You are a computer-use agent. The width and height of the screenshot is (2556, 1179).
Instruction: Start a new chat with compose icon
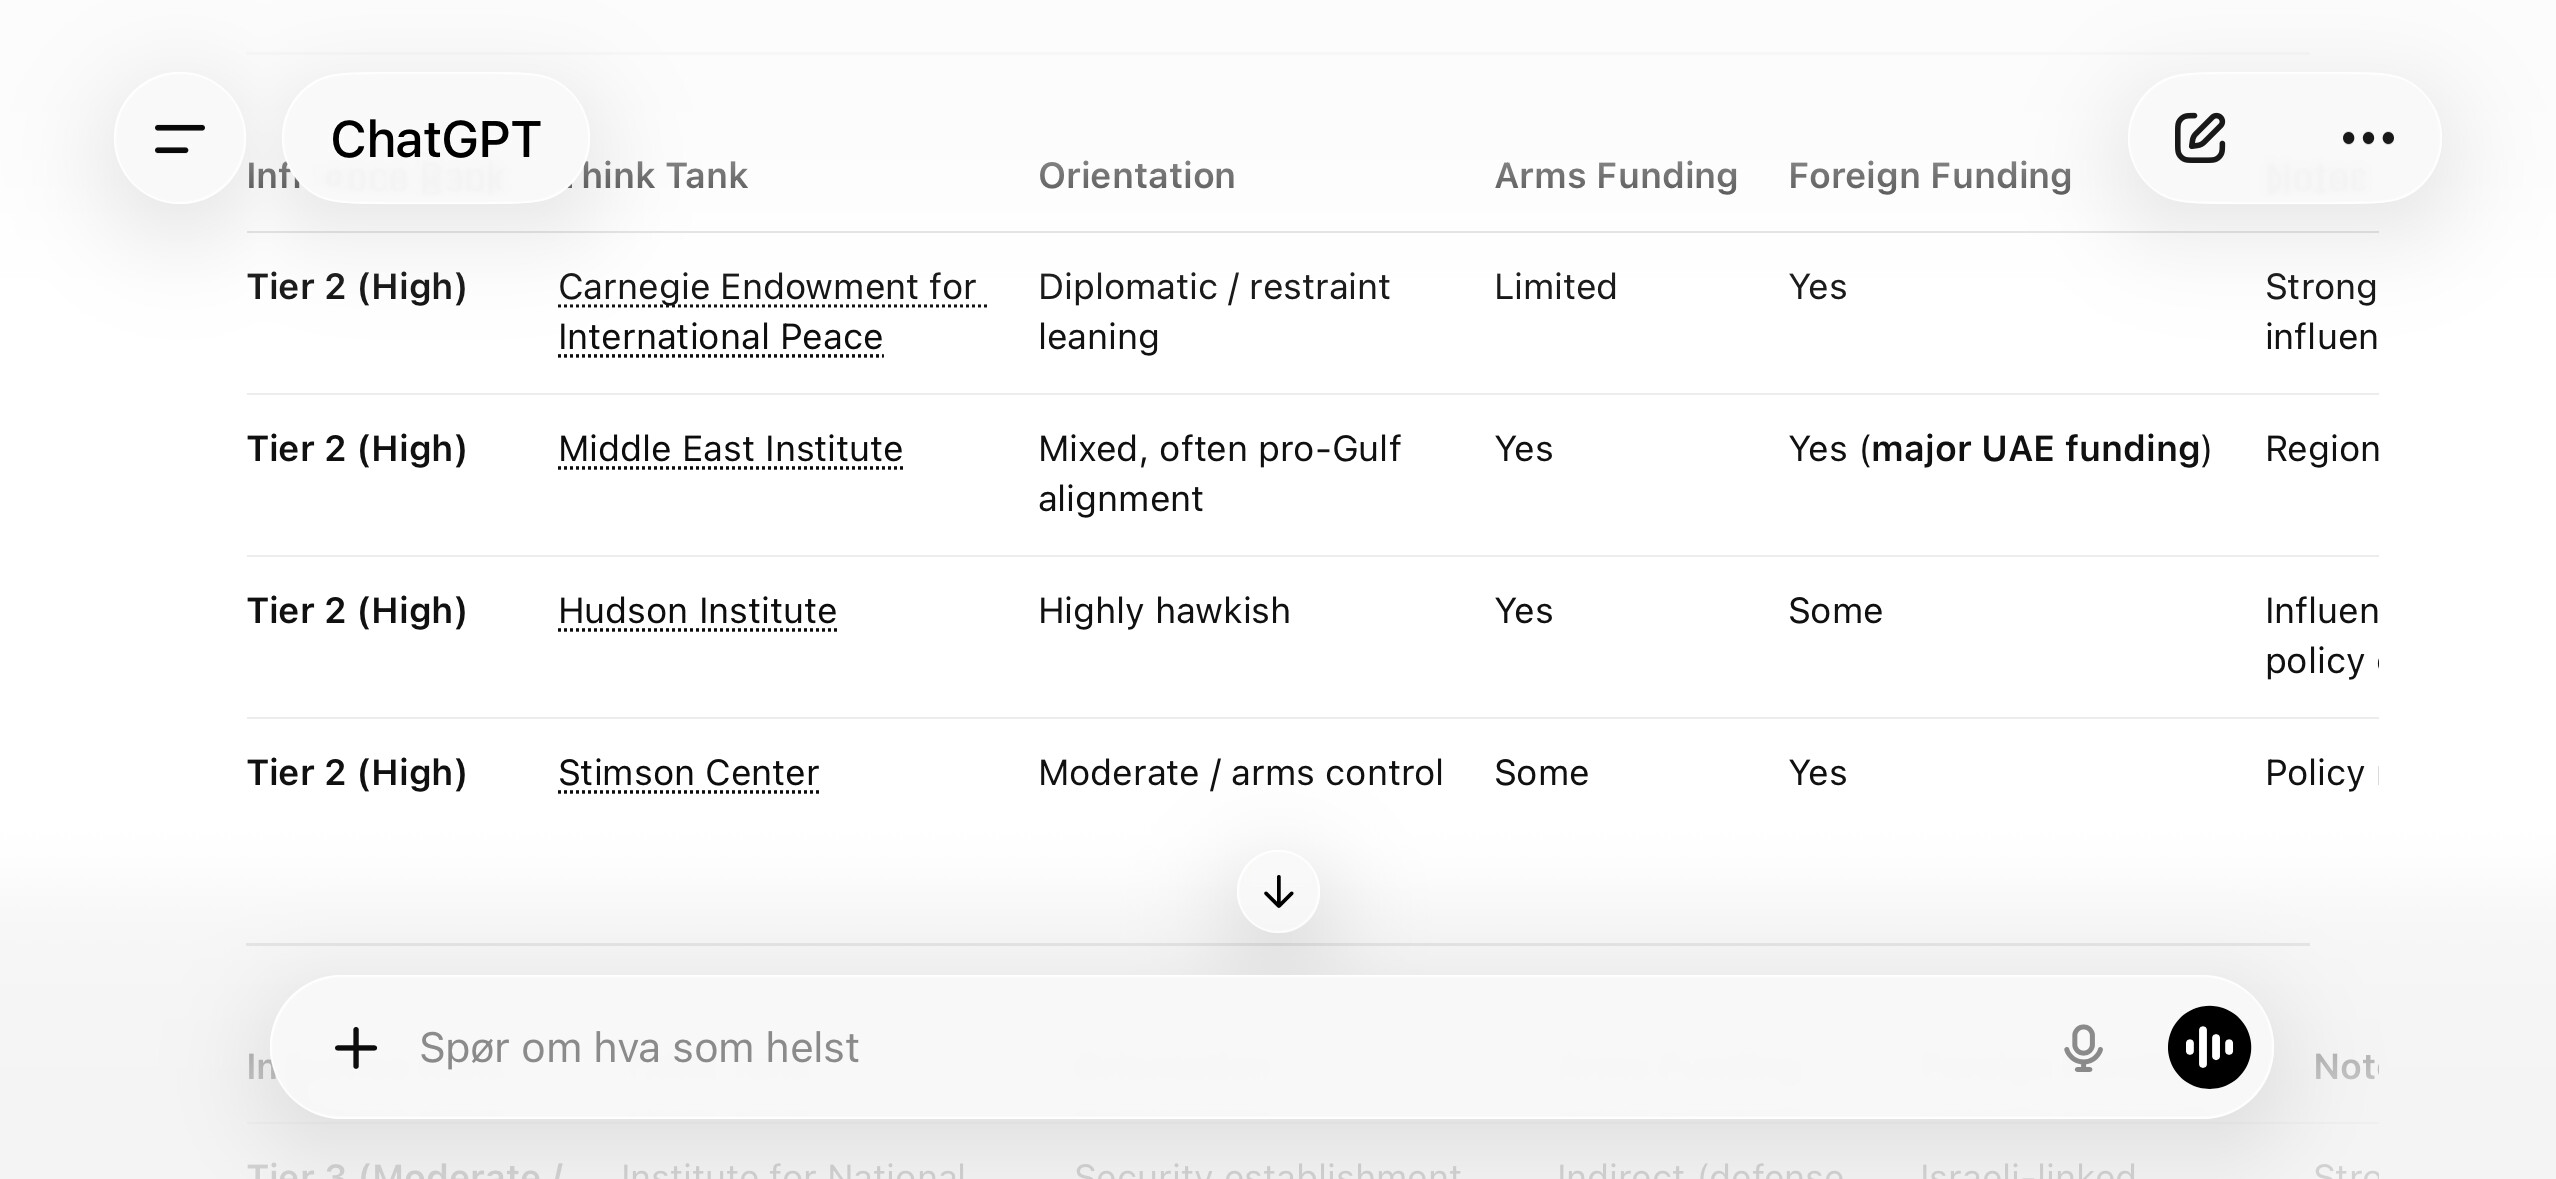[2200, 138]
